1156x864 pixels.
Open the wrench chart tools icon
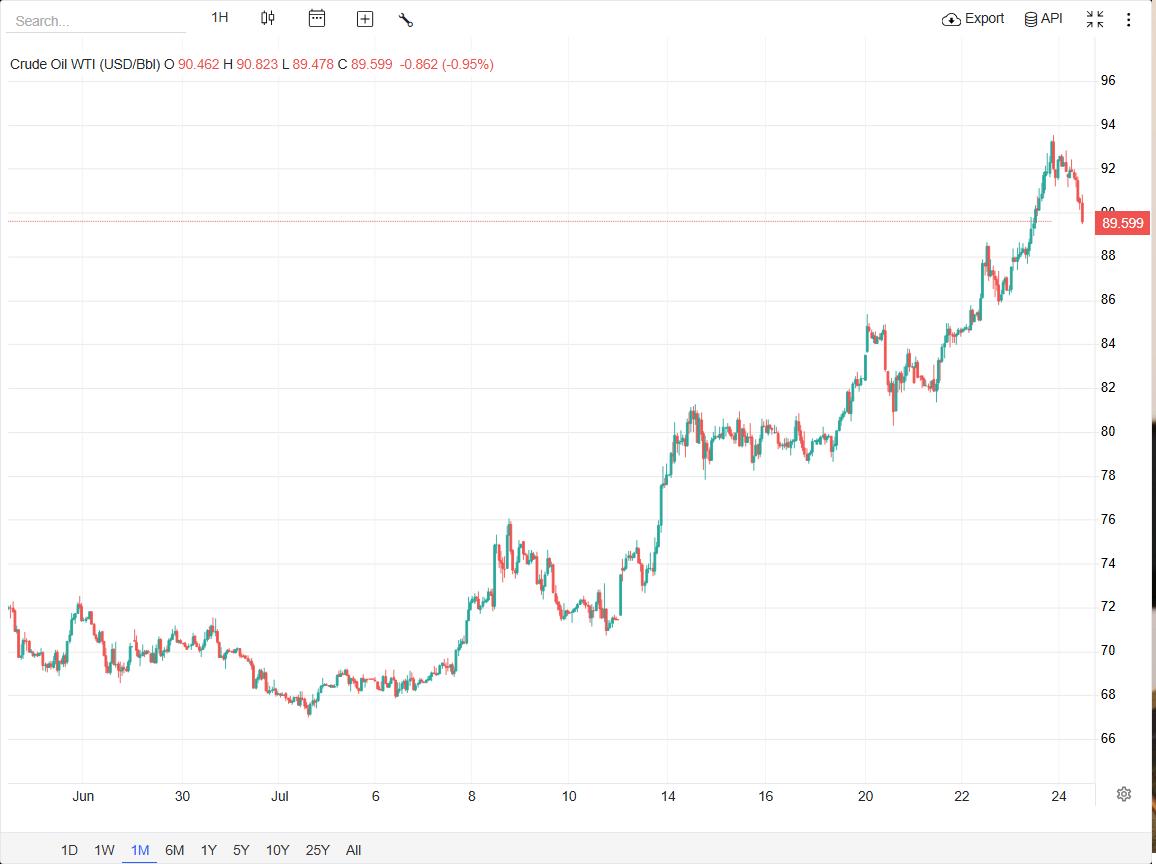click(405, 20)
